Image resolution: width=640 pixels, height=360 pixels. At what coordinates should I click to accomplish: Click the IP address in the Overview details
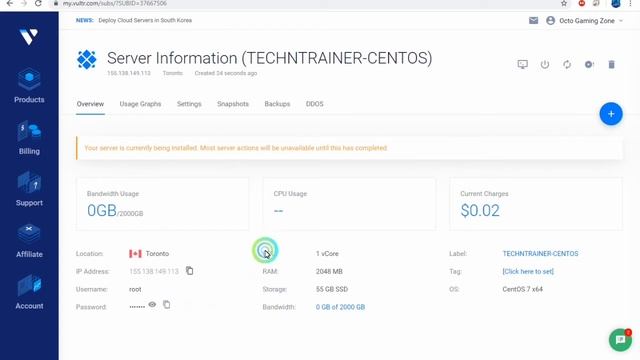154,271
